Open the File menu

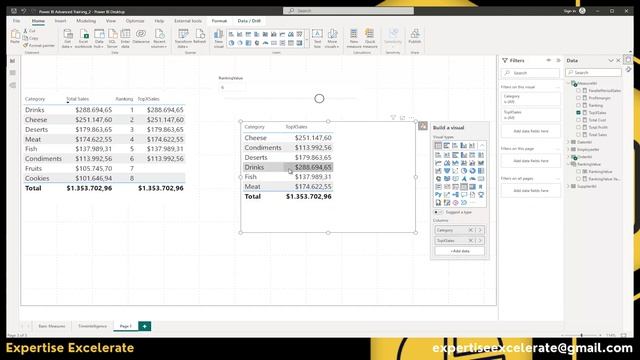[16, 21]
